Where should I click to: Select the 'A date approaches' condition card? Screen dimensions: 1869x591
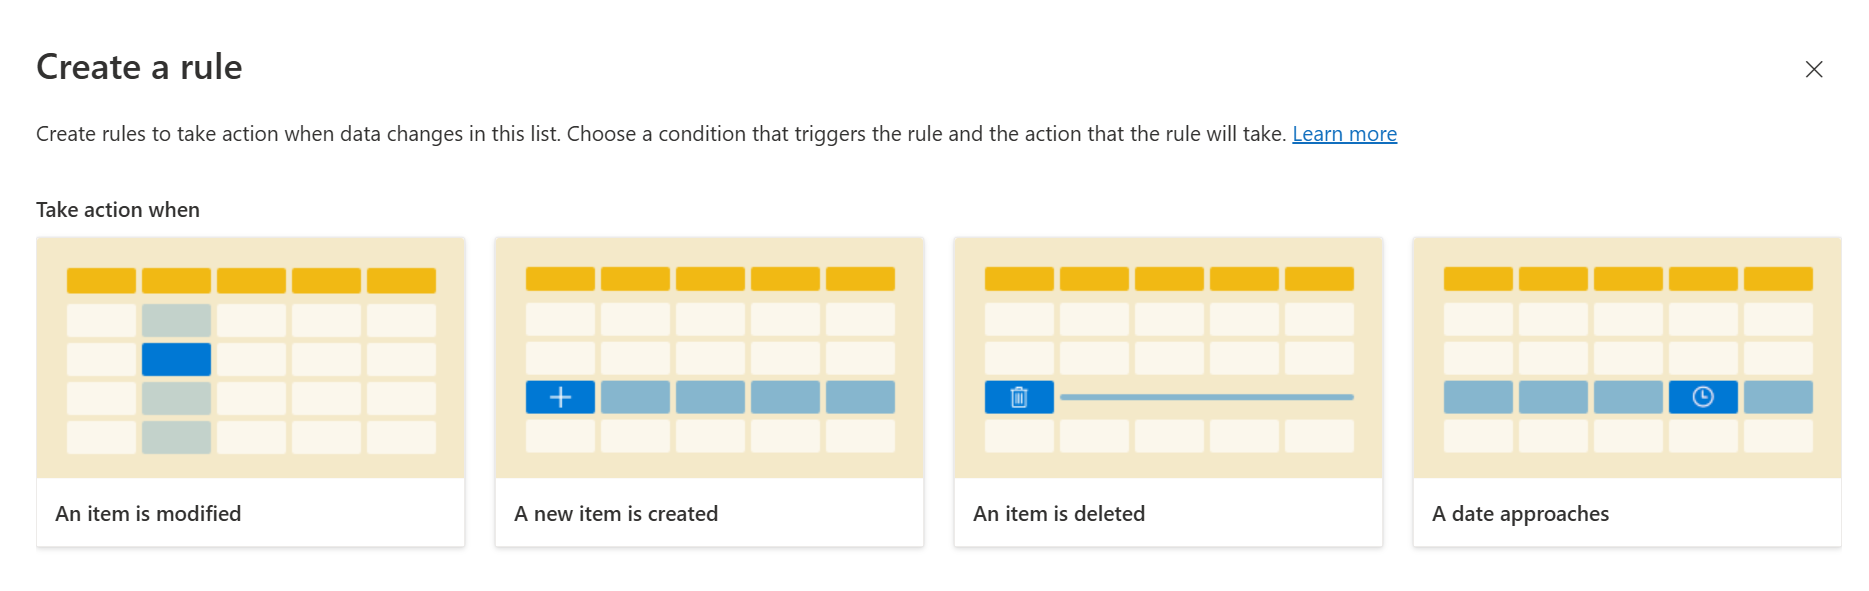click(x=1626, y=513)
